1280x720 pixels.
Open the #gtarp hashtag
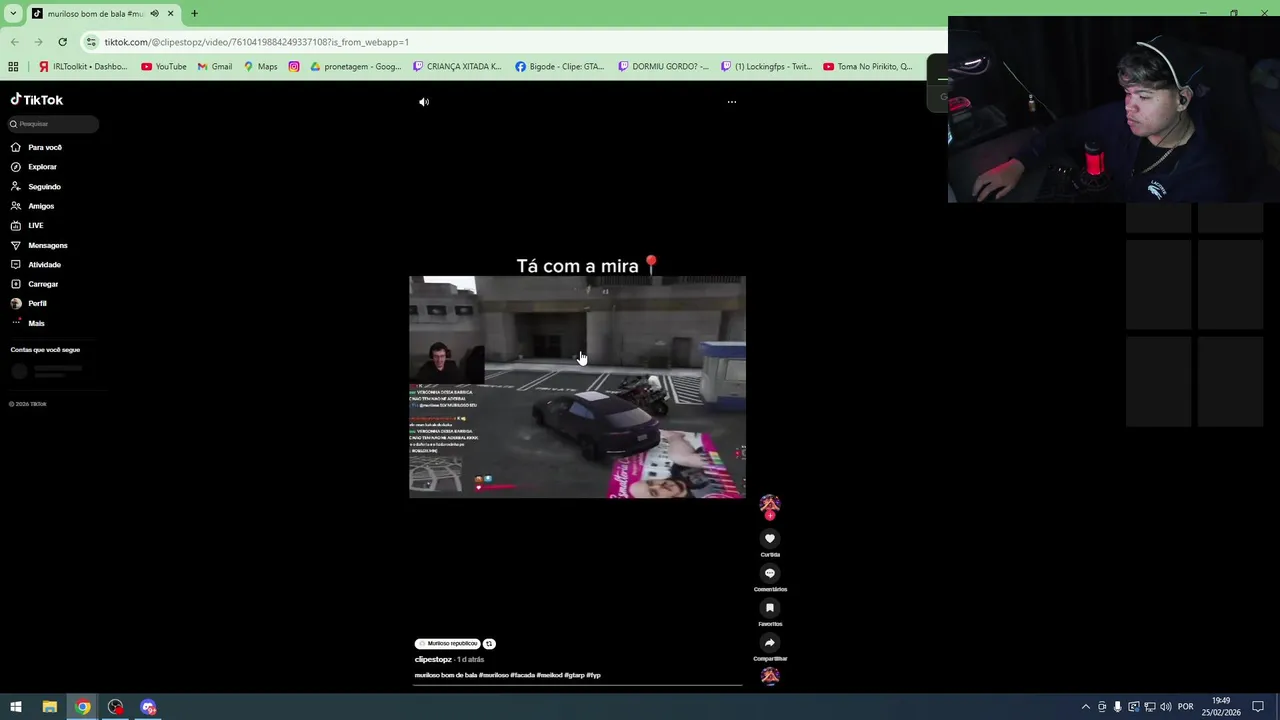[x=574, y=676]
